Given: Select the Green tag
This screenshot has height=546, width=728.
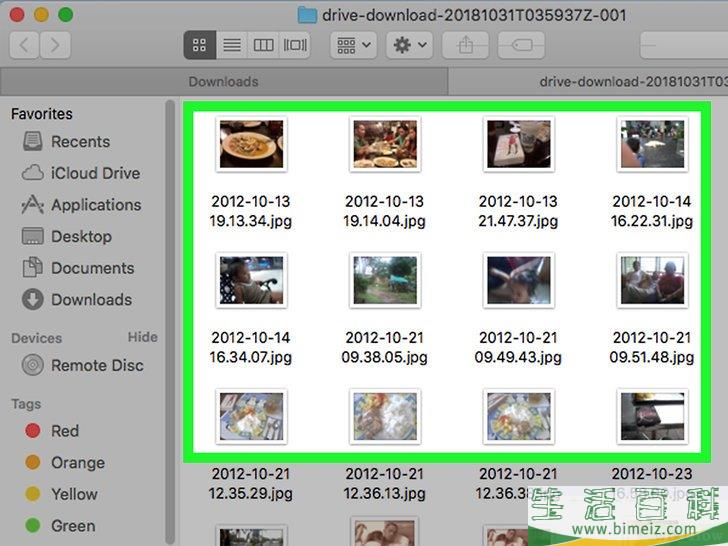Looking at the screenshot, I should pos(60,526).
